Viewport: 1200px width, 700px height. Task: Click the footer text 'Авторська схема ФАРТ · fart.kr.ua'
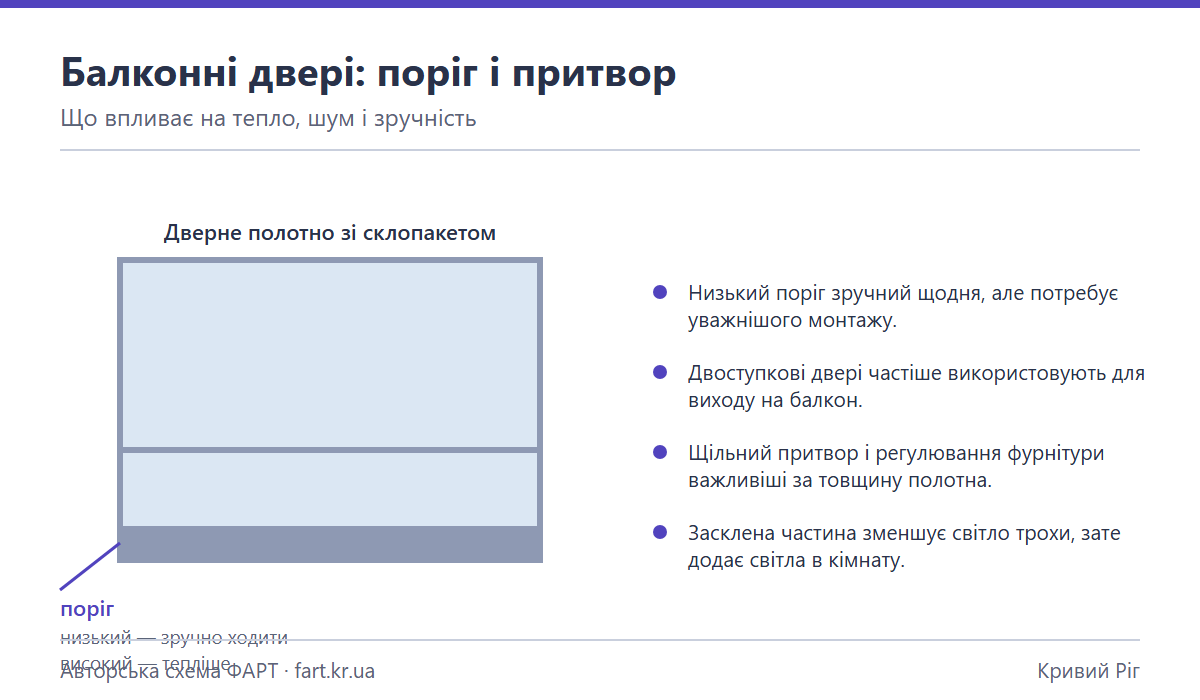[218, 671]
